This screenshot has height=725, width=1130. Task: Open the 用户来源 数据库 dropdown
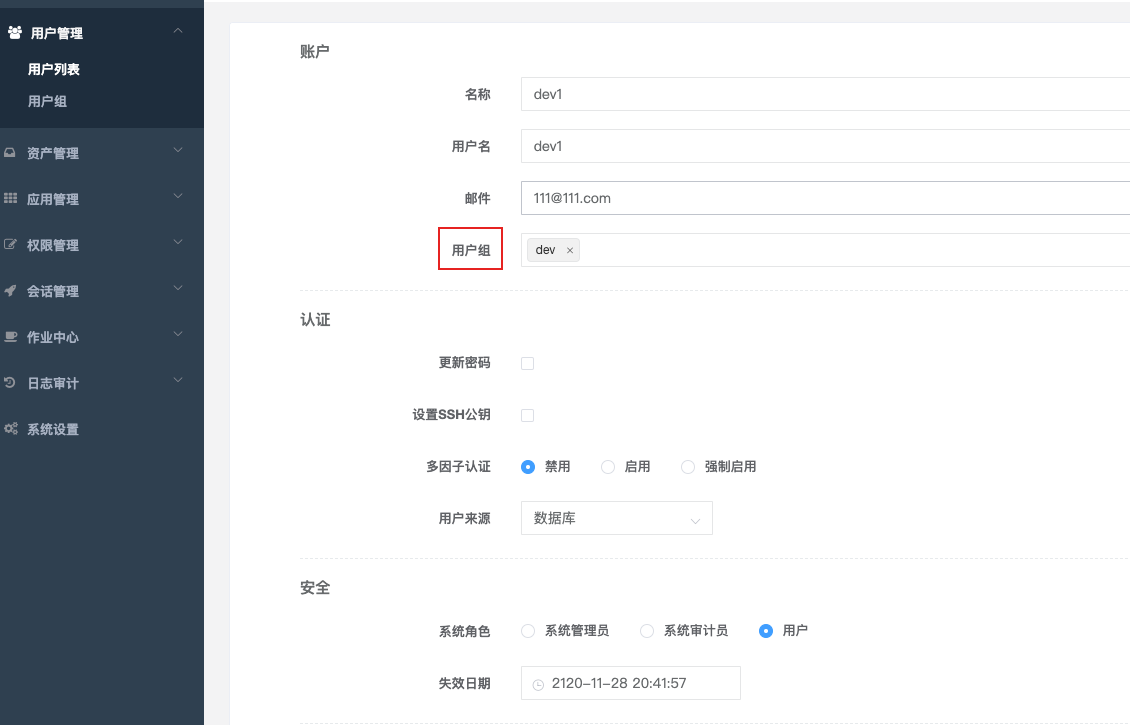pyautogui.click(x=616, y=518)
